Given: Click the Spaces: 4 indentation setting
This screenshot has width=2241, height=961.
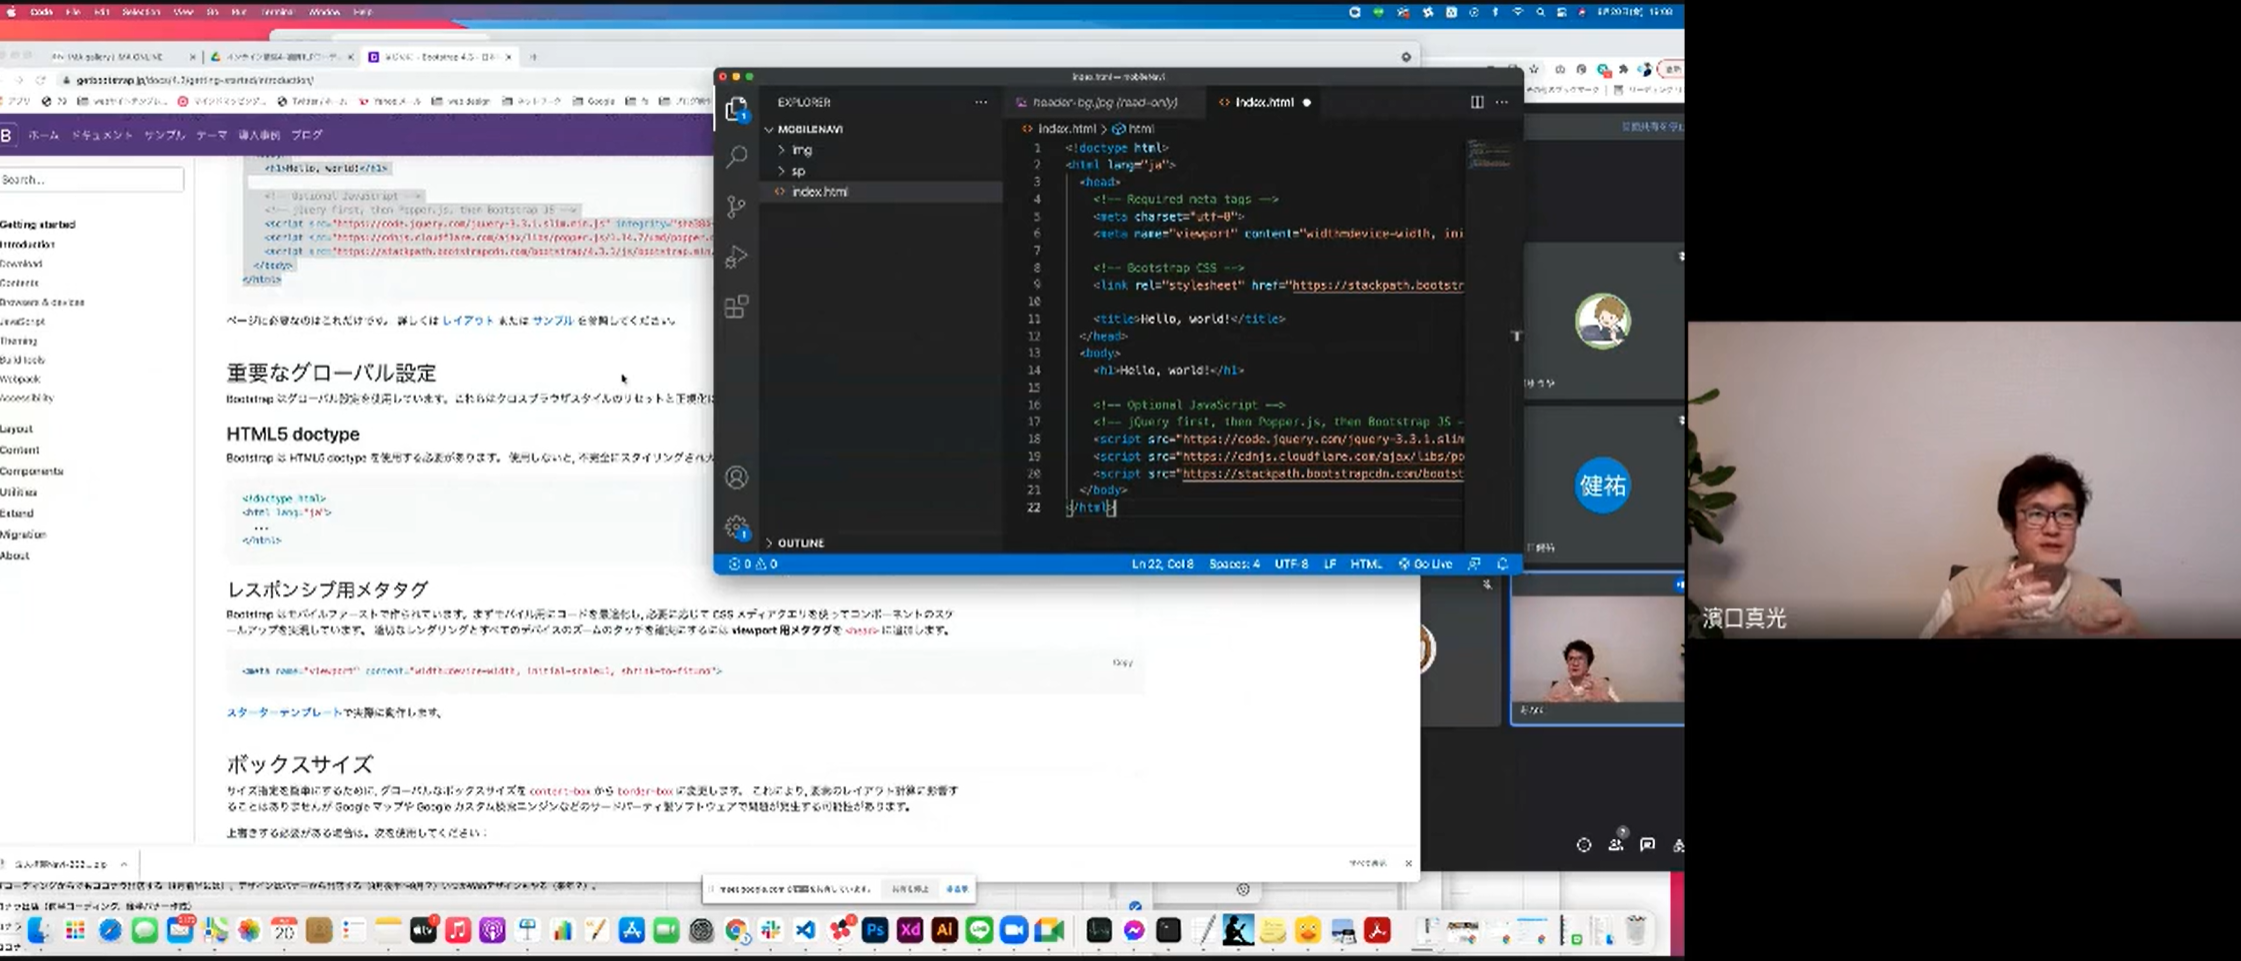Looking at the screenshot, I should (x=1234, y=564).
